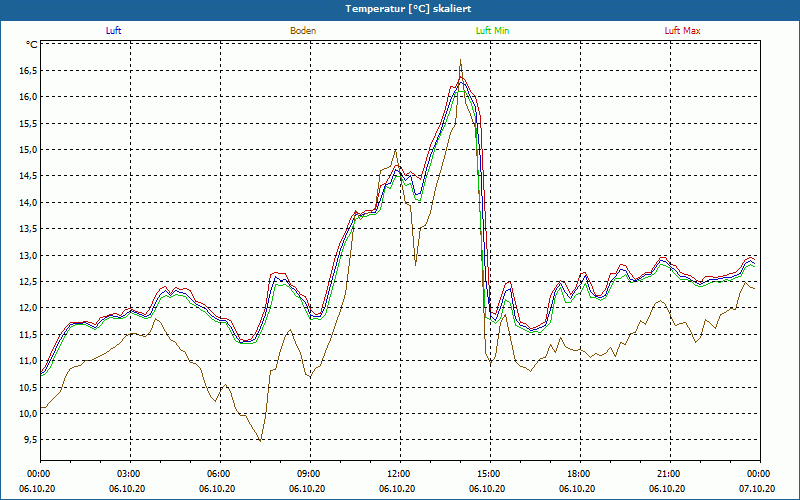This screenshot has height=500, width=800.
Task: Click the 9,5 y-axis value
Action: tap(30, 440)
